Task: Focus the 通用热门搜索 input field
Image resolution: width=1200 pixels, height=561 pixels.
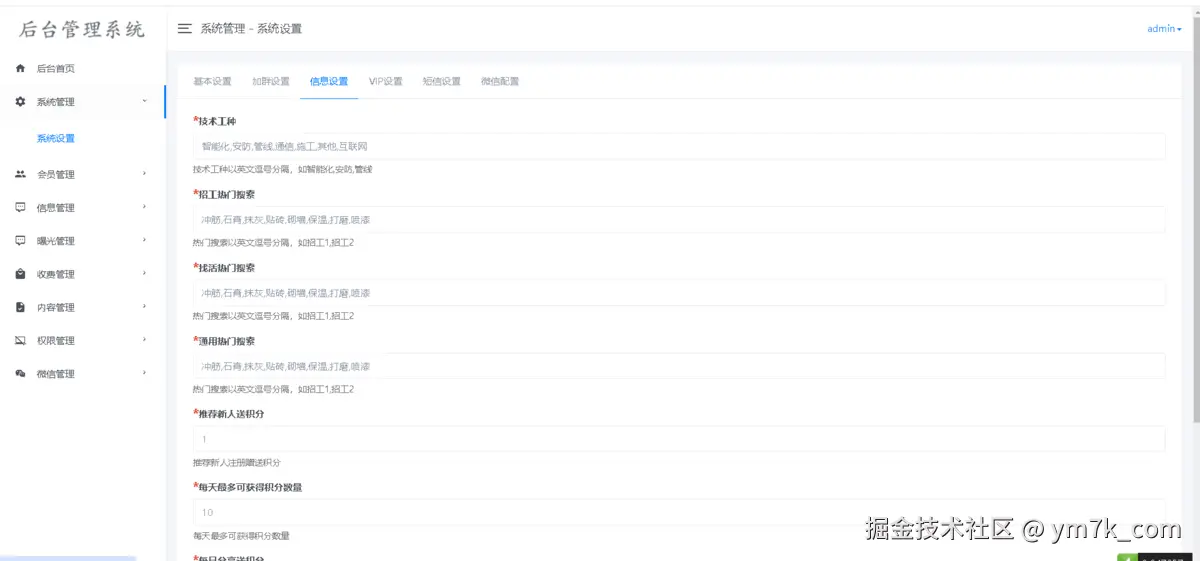Action: 679,366
